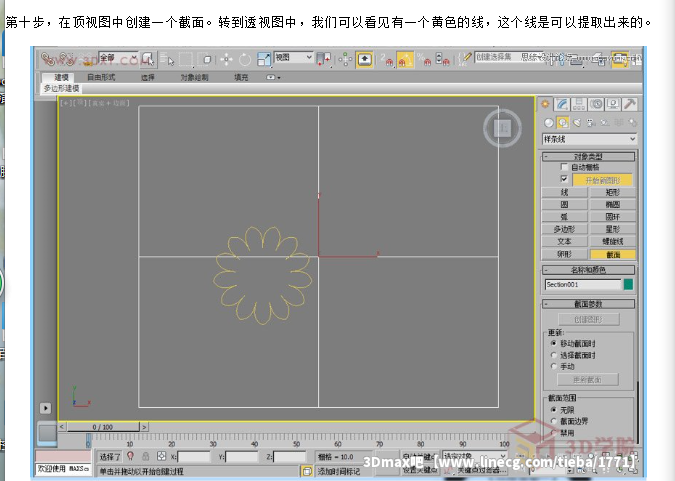Select the Move tool in toolbar

(226, 59)
